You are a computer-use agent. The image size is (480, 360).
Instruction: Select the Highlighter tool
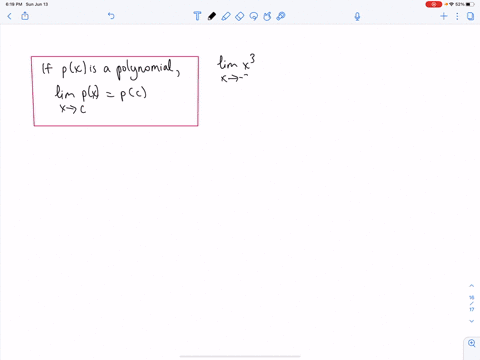[x=226, y=16]
